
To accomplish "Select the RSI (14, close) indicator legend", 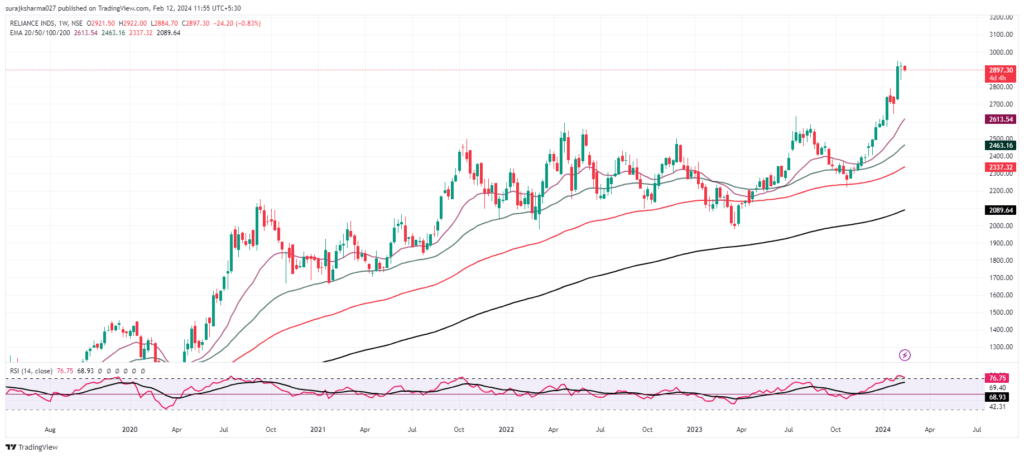I will (x=31, y=371).
